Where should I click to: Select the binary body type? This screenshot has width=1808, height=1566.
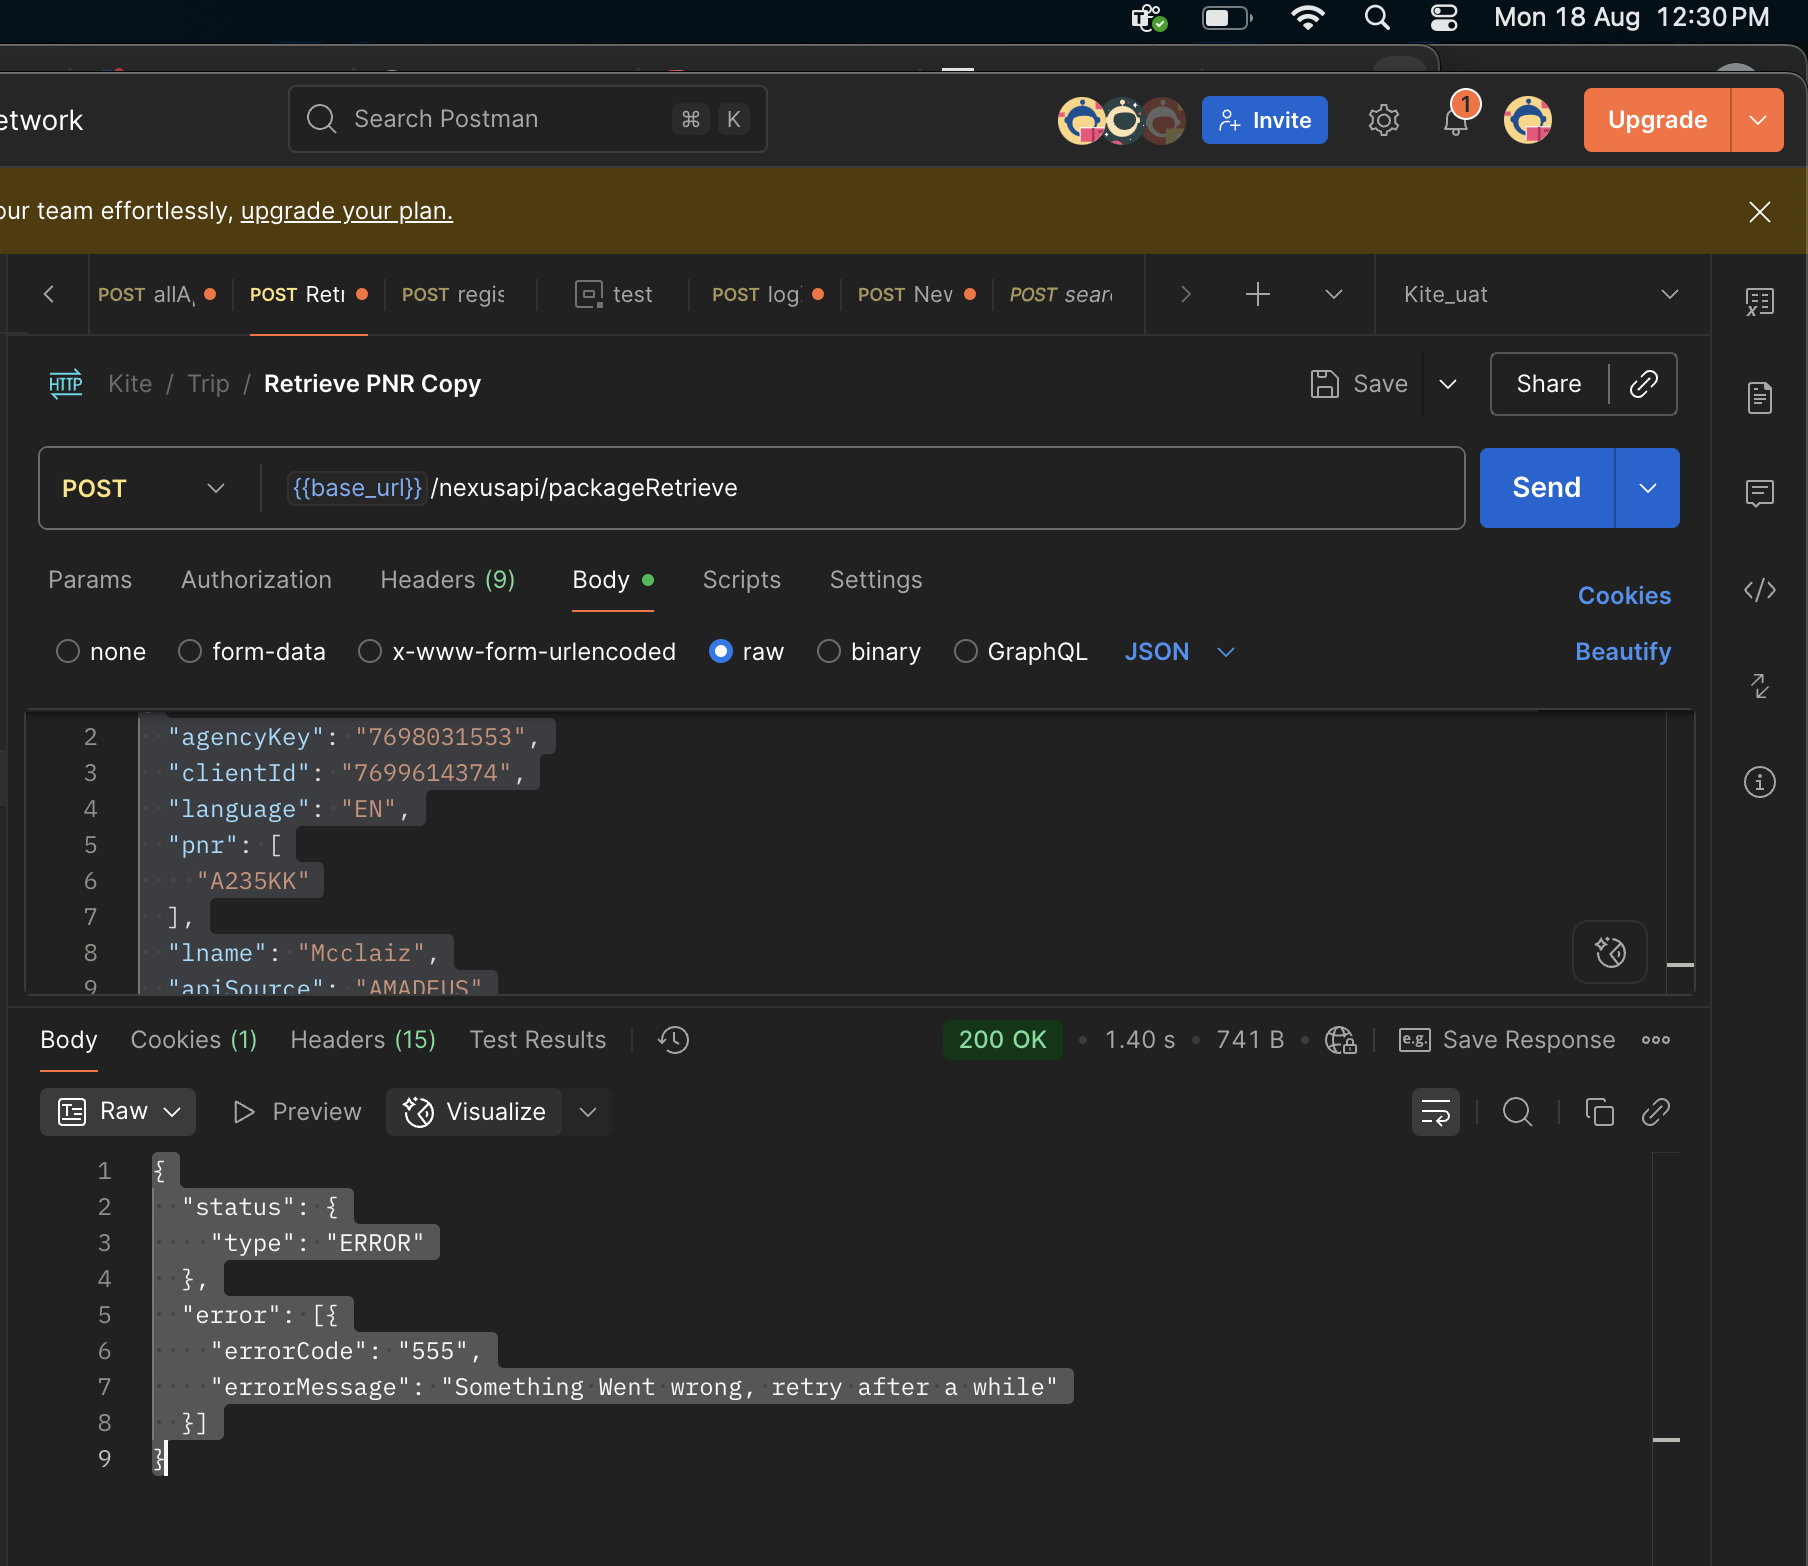[x=829, y=652]
